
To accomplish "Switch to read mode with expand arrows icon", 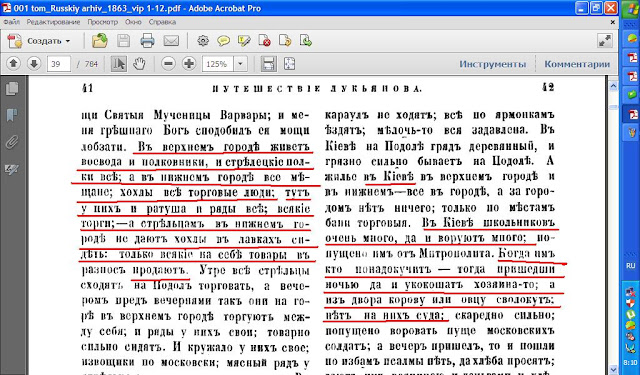I will tap(604, 41).
